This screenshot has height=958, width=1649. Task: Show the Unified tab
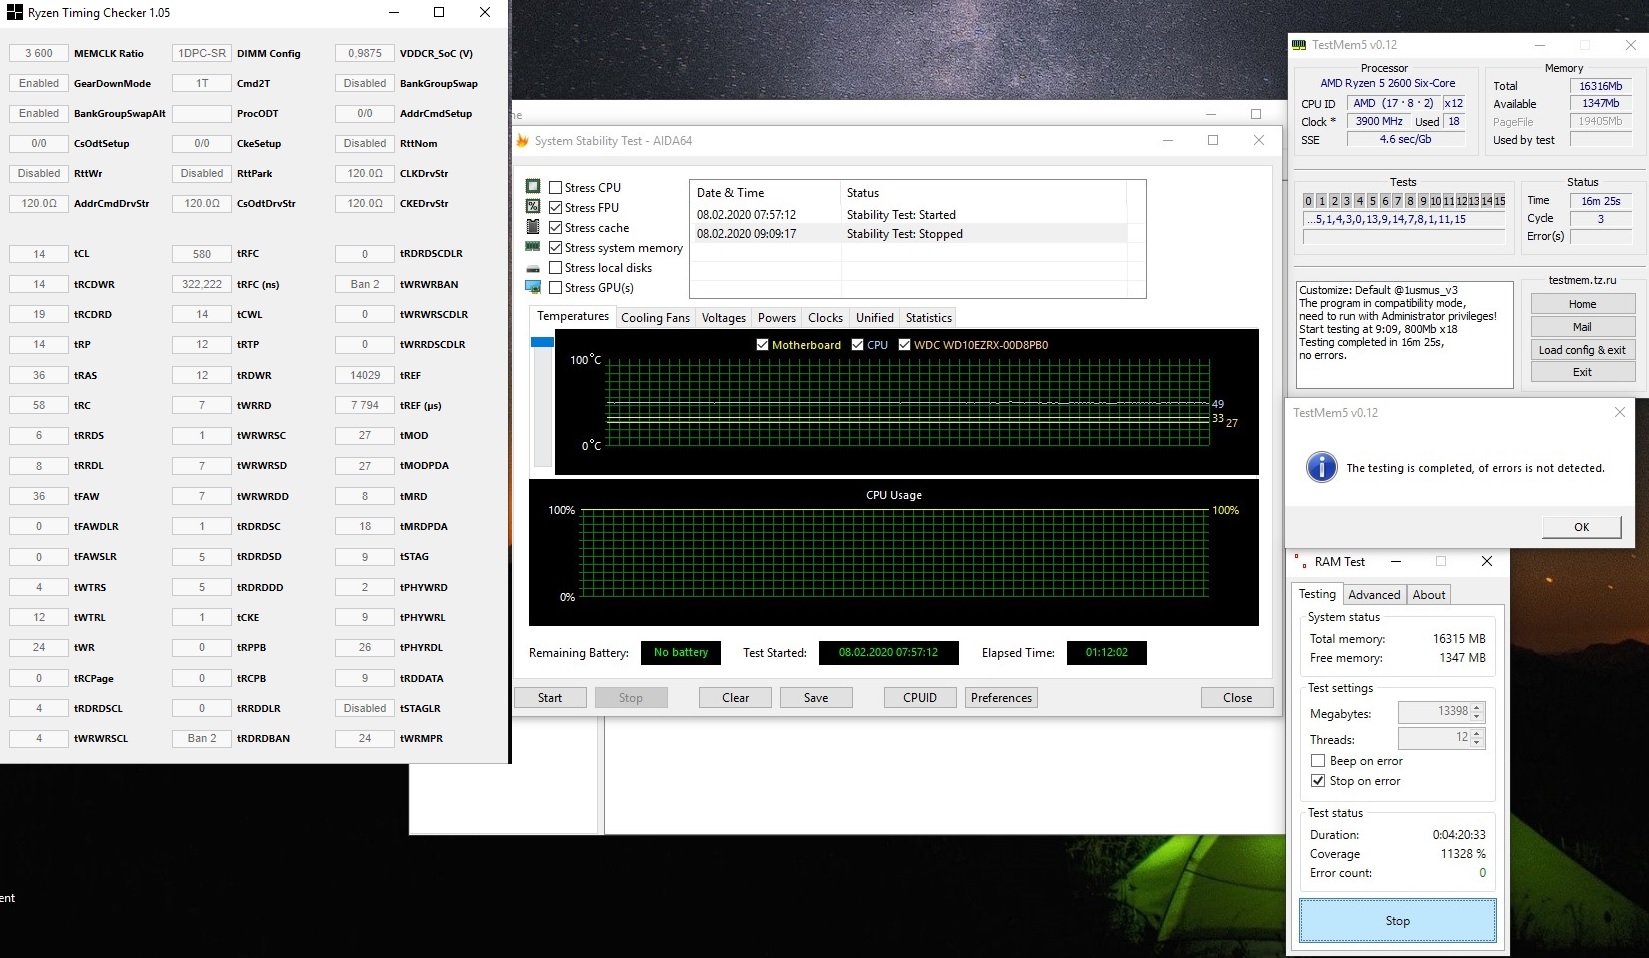(875, 318)
